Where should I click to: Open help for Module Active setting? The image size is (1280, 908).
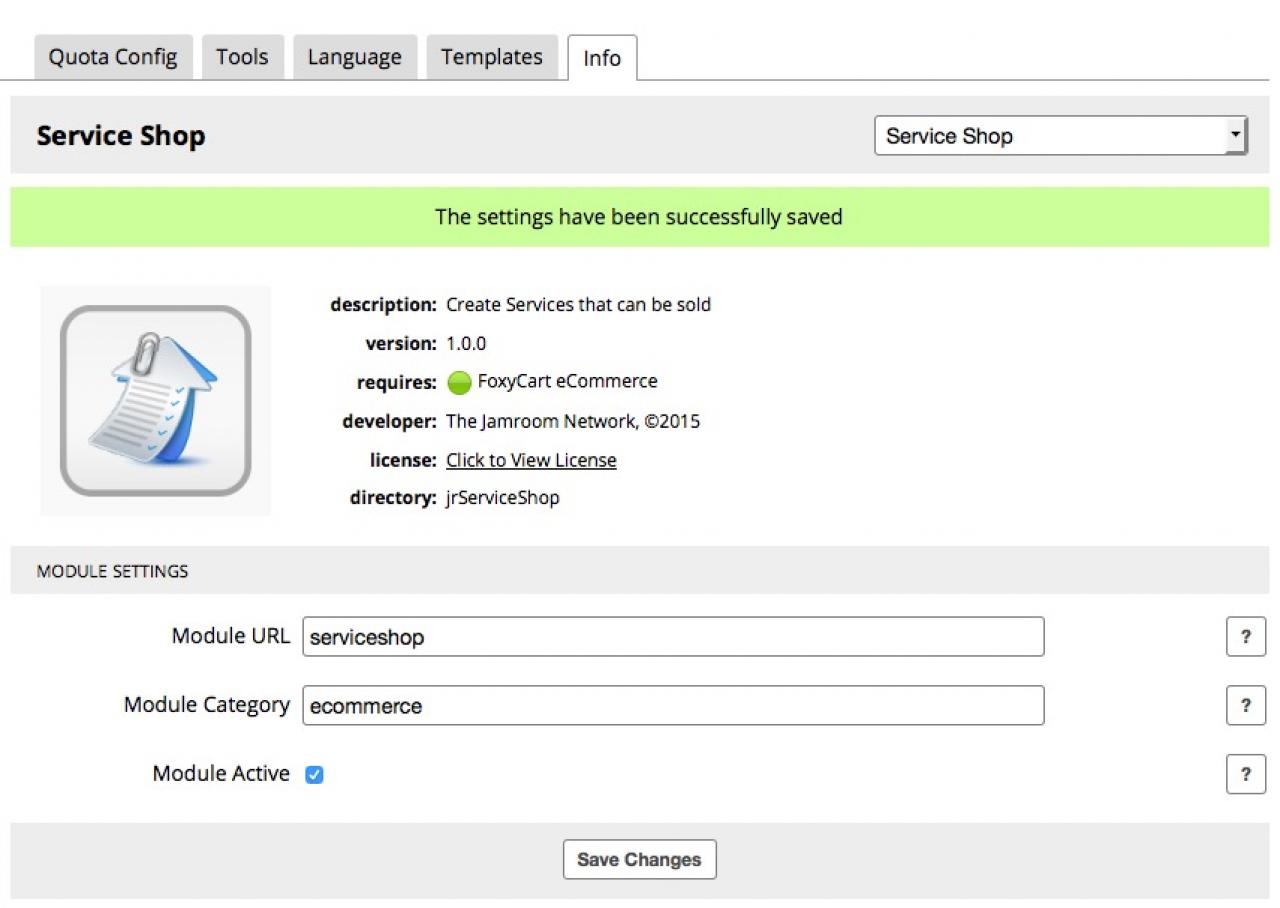click(x=1245, y=774)
